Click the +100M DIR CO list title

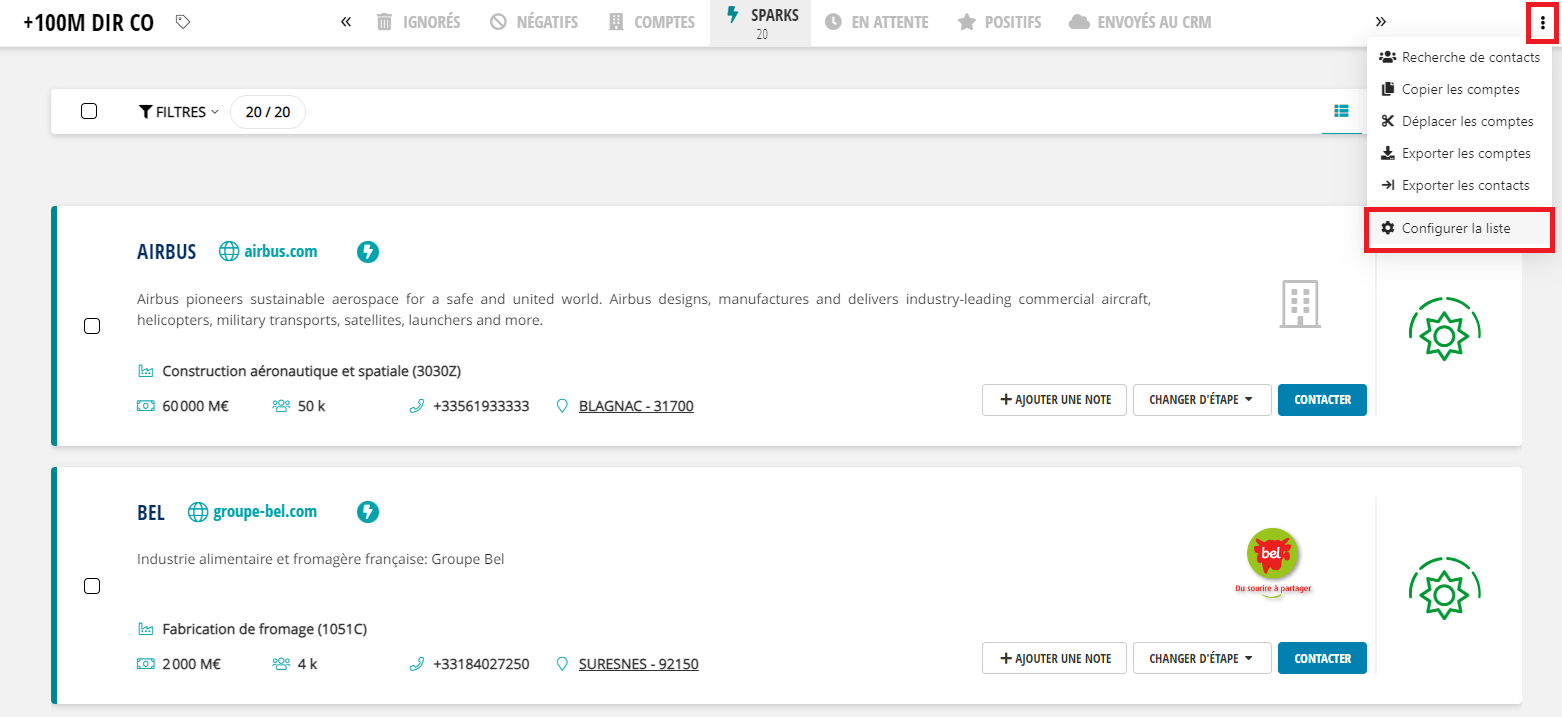(x=89, y=22)
